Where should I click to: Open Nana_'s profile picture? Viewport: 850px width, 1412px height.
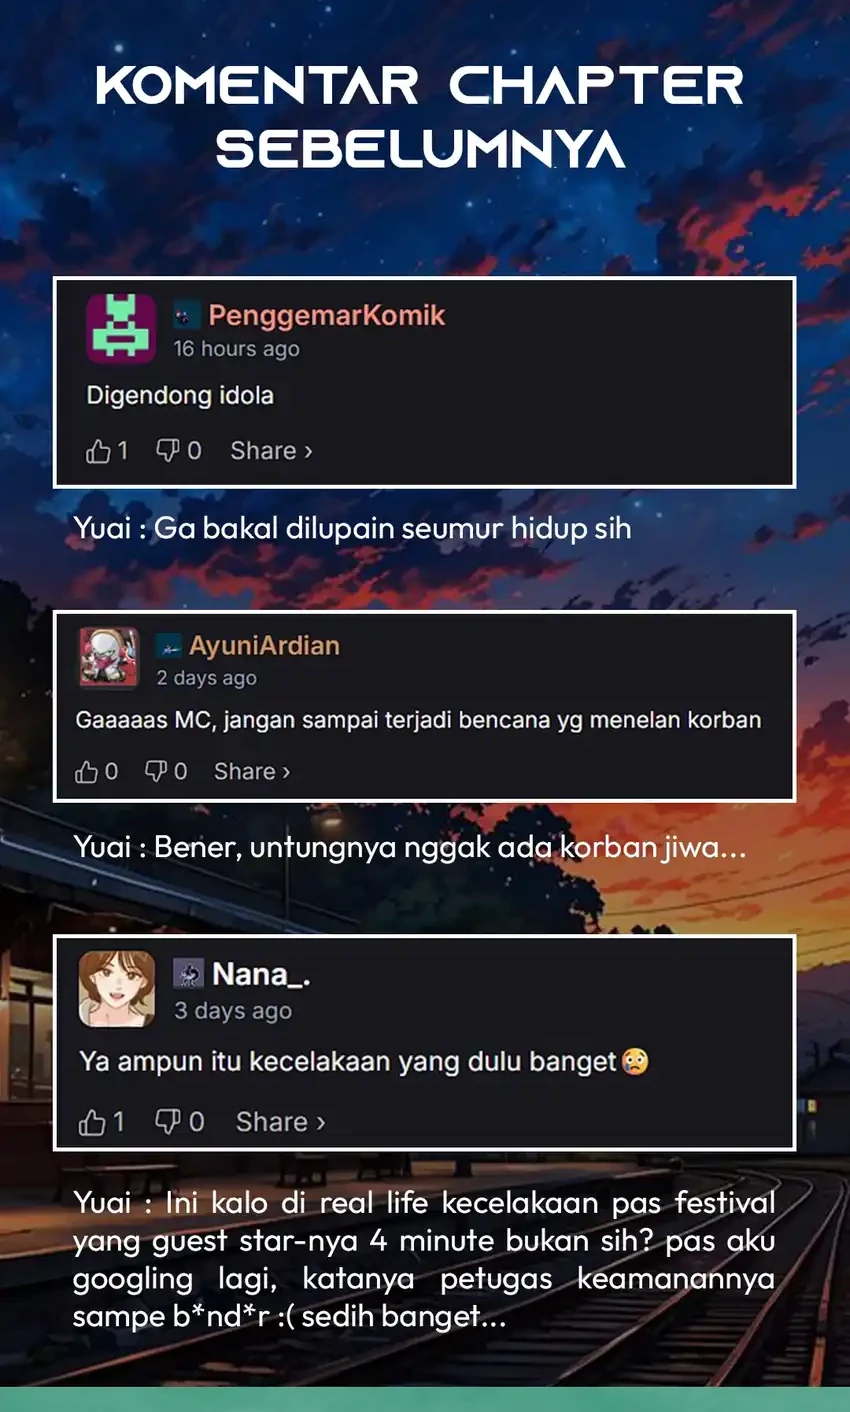coord(117,989)
